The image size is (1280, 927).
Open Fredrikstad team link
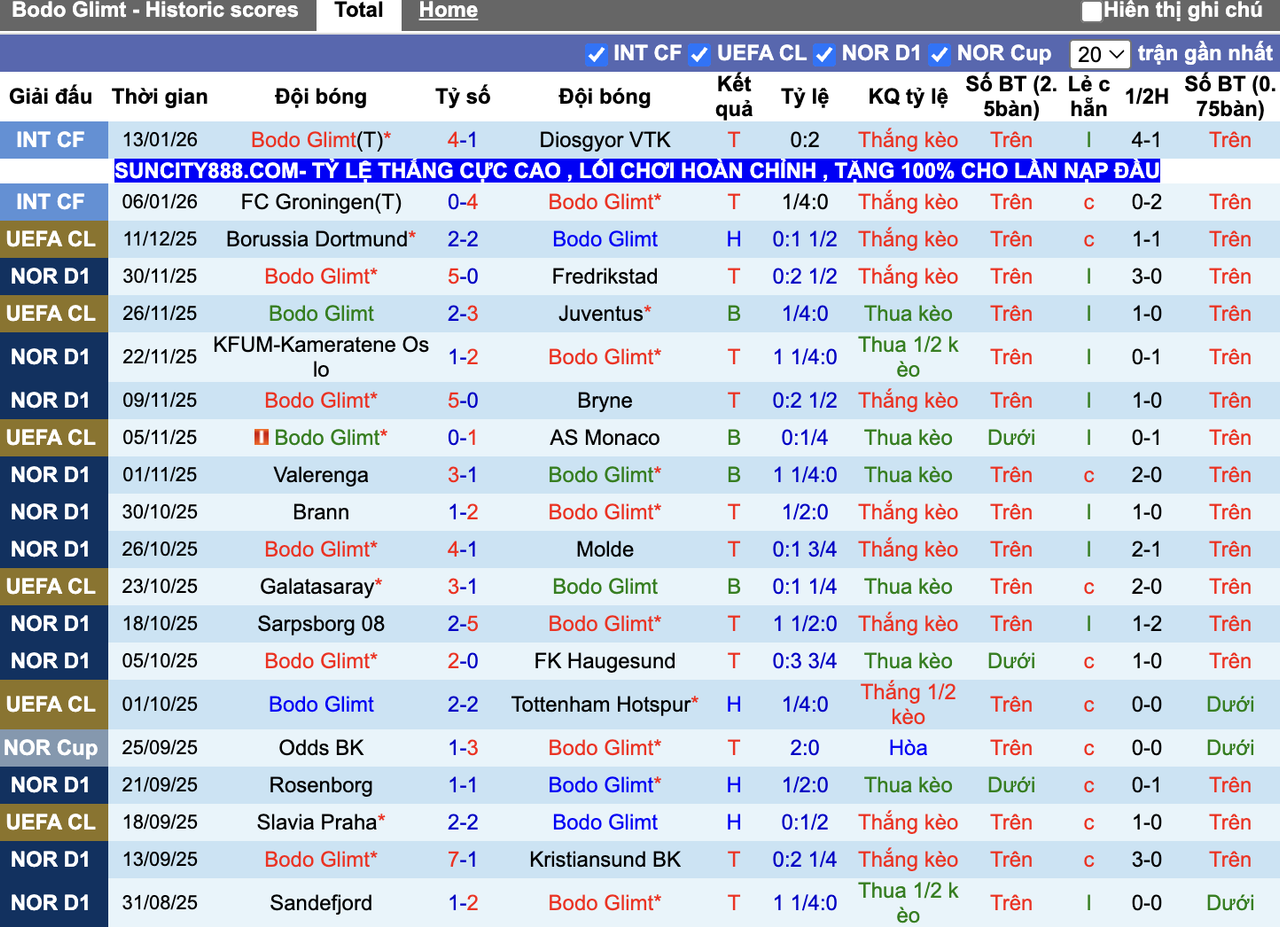pyautogui.click(x=605, y=276)
